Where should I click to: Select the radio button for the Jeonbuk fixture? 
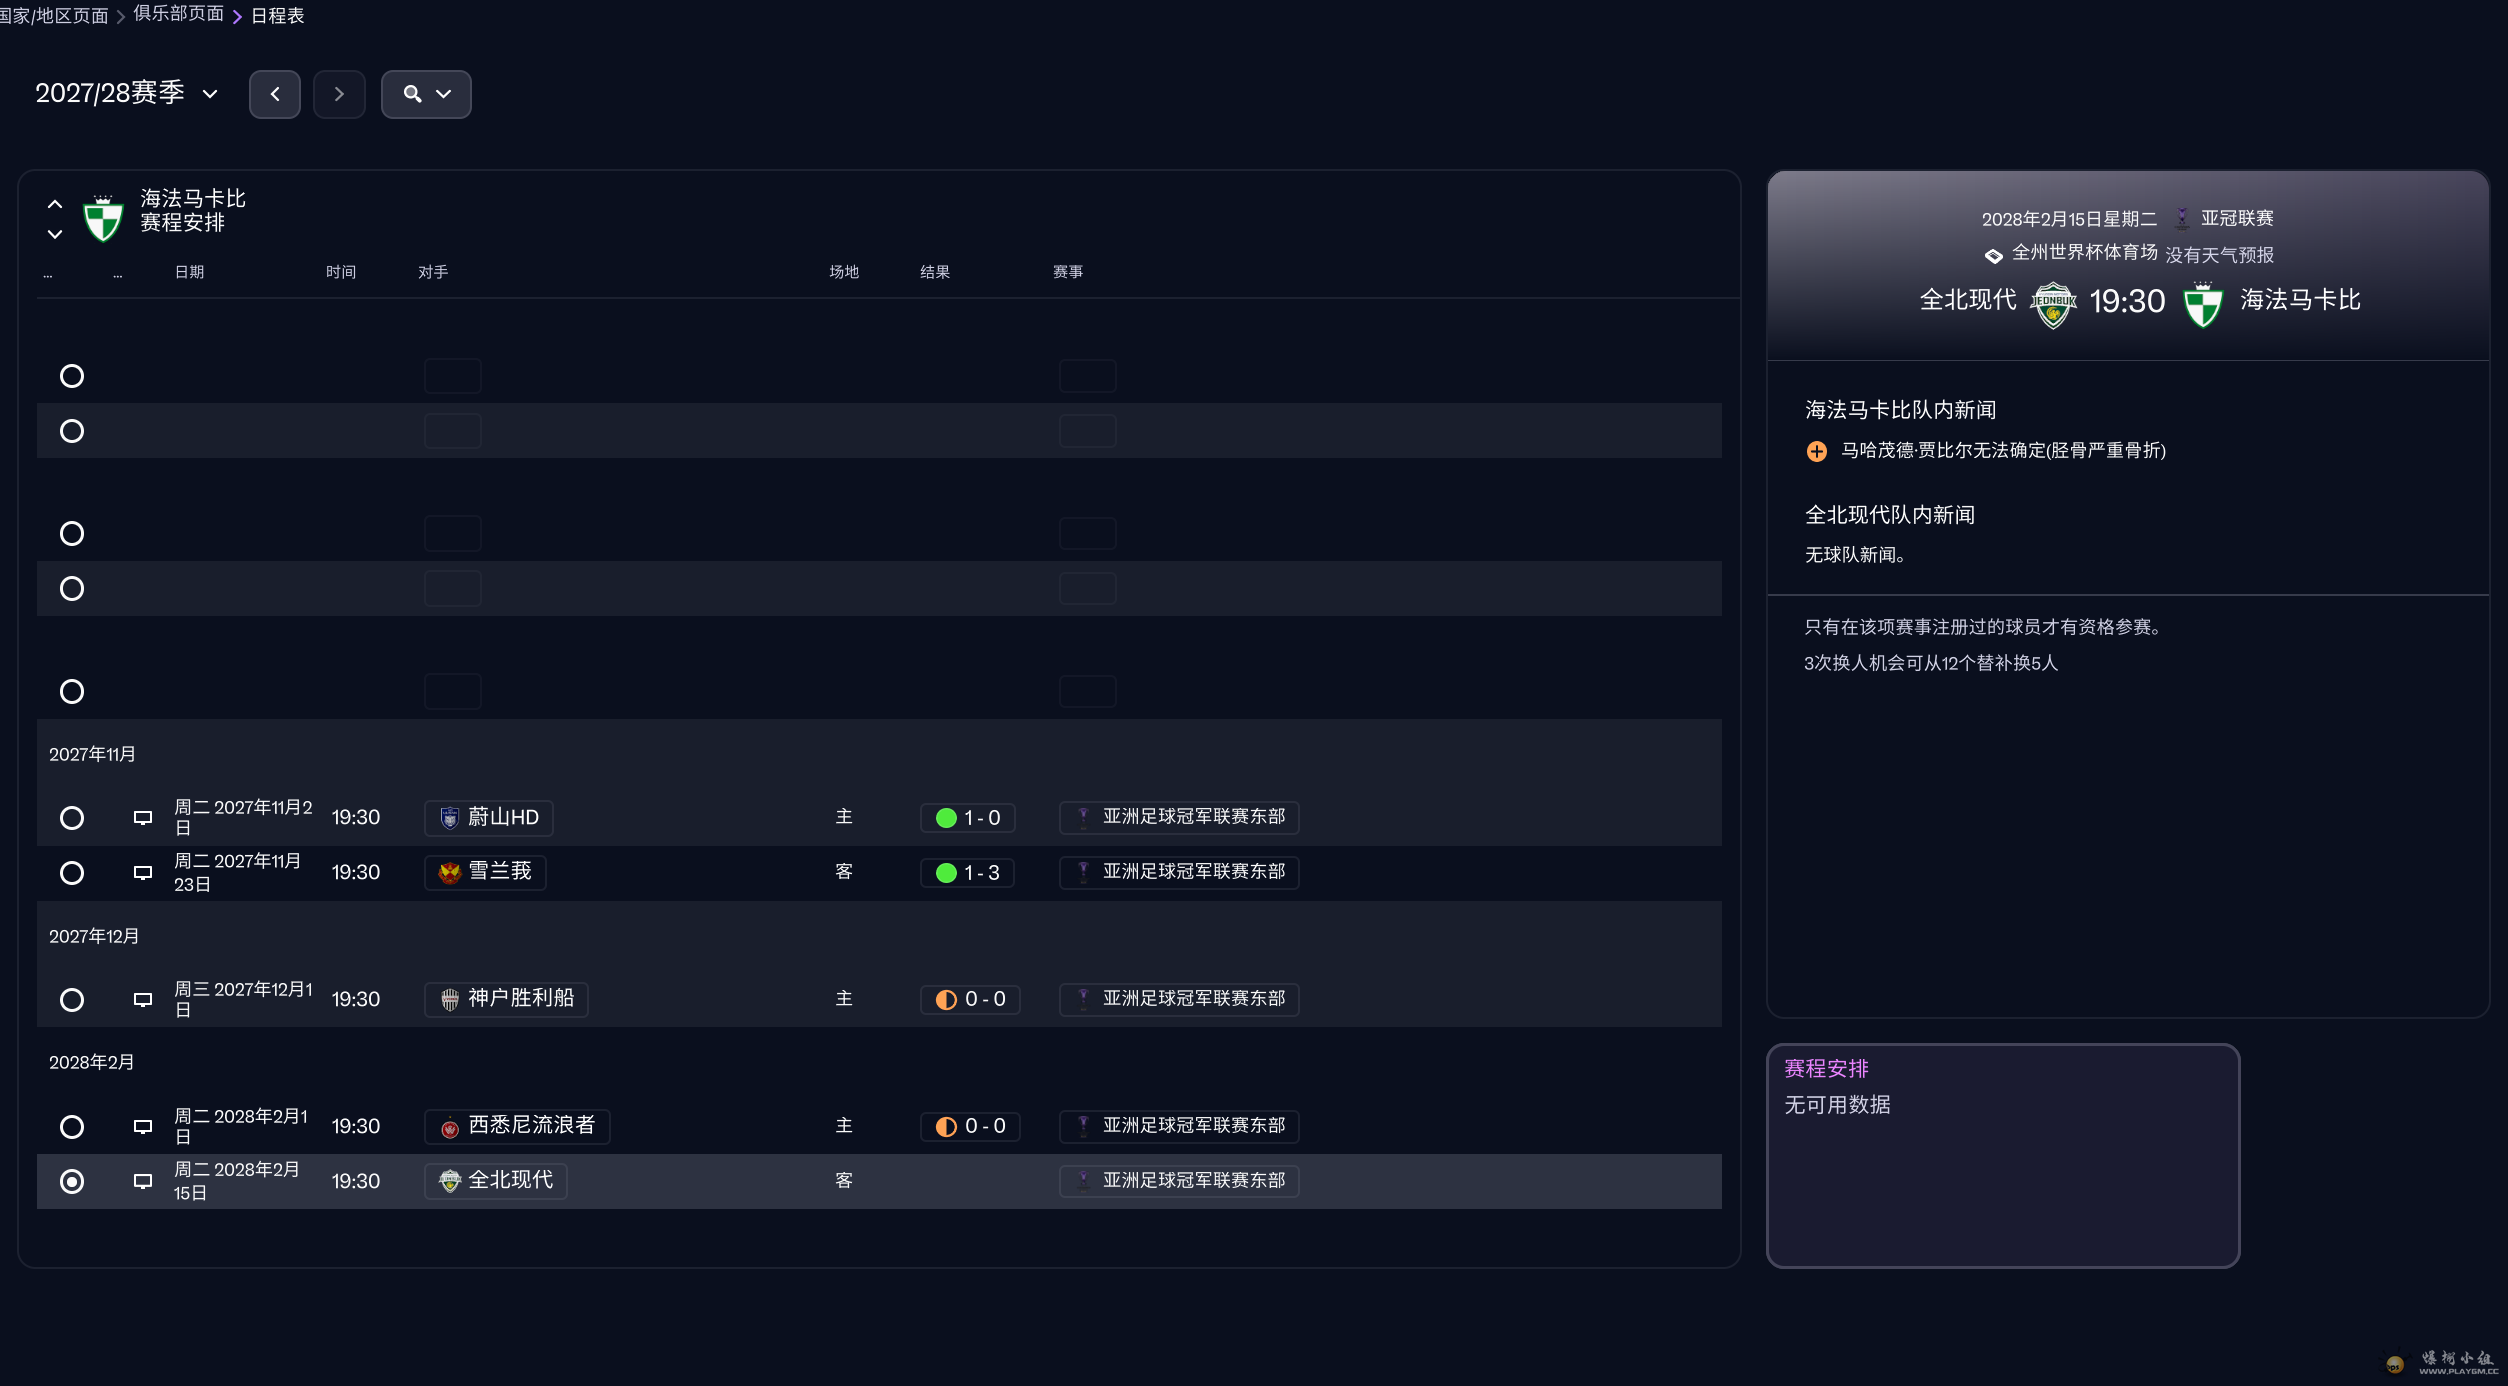(x=72, y=1182)
